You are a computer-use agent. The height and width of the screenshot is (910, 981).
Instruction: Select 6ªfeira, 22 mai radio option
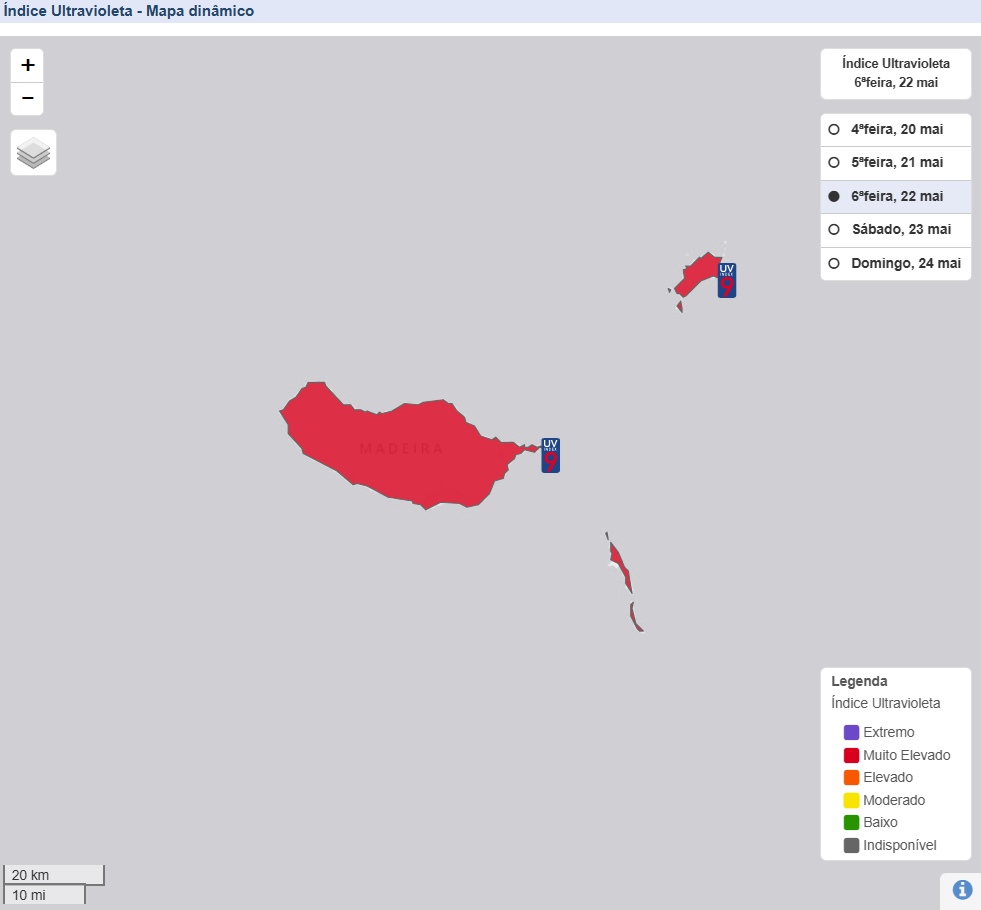tap(896, 196)
